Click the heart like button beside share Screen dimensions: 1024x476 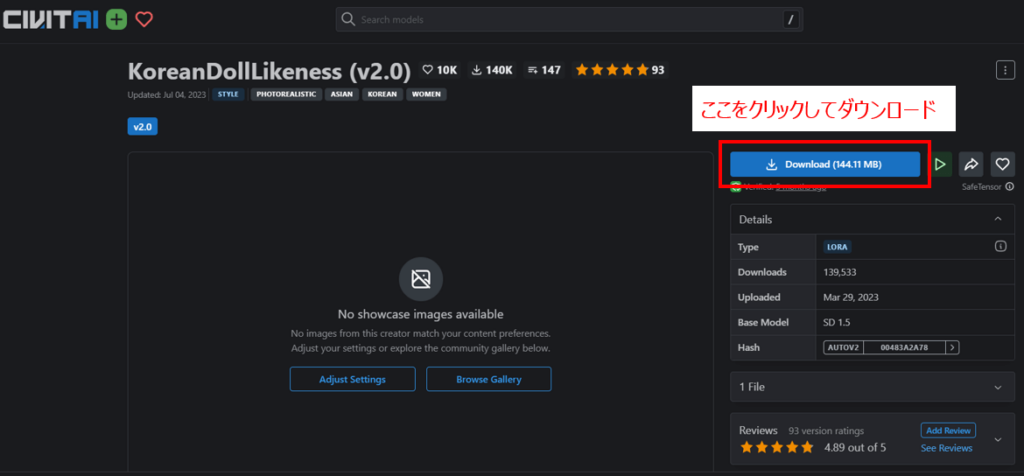[1002, 165]
